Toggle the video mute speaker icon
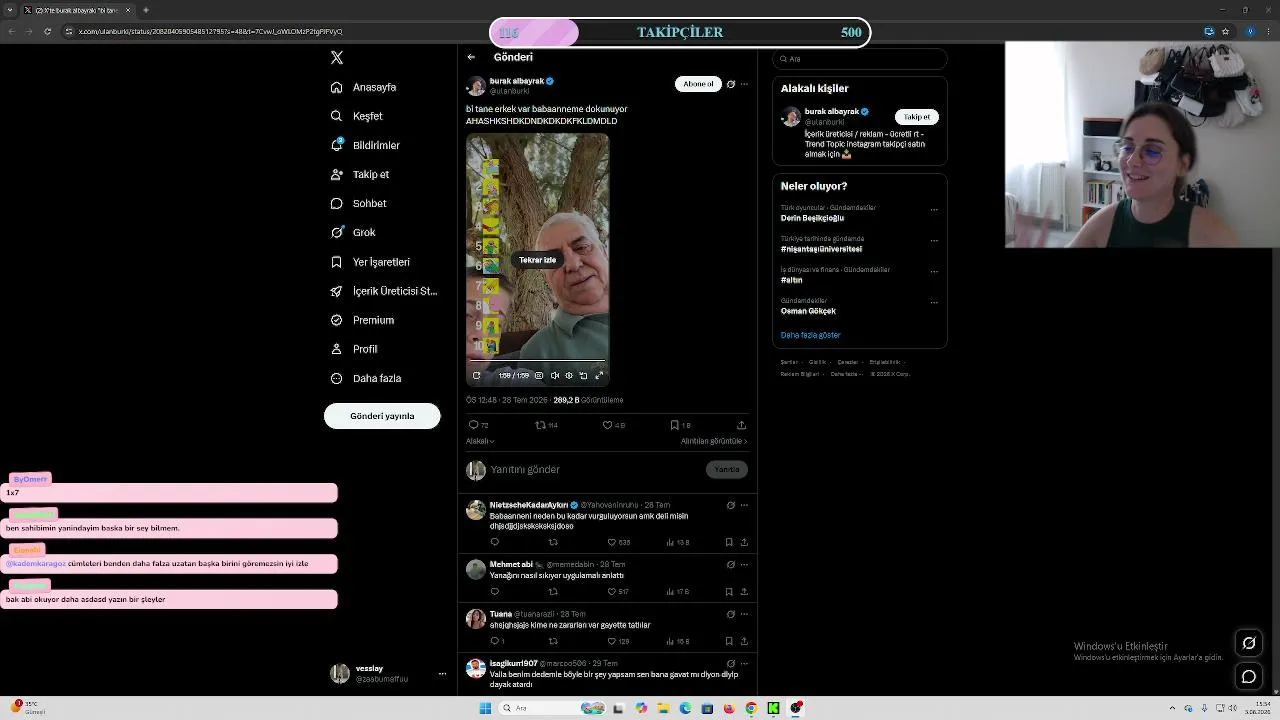1280x720 pixels. [x=555, y=375]
